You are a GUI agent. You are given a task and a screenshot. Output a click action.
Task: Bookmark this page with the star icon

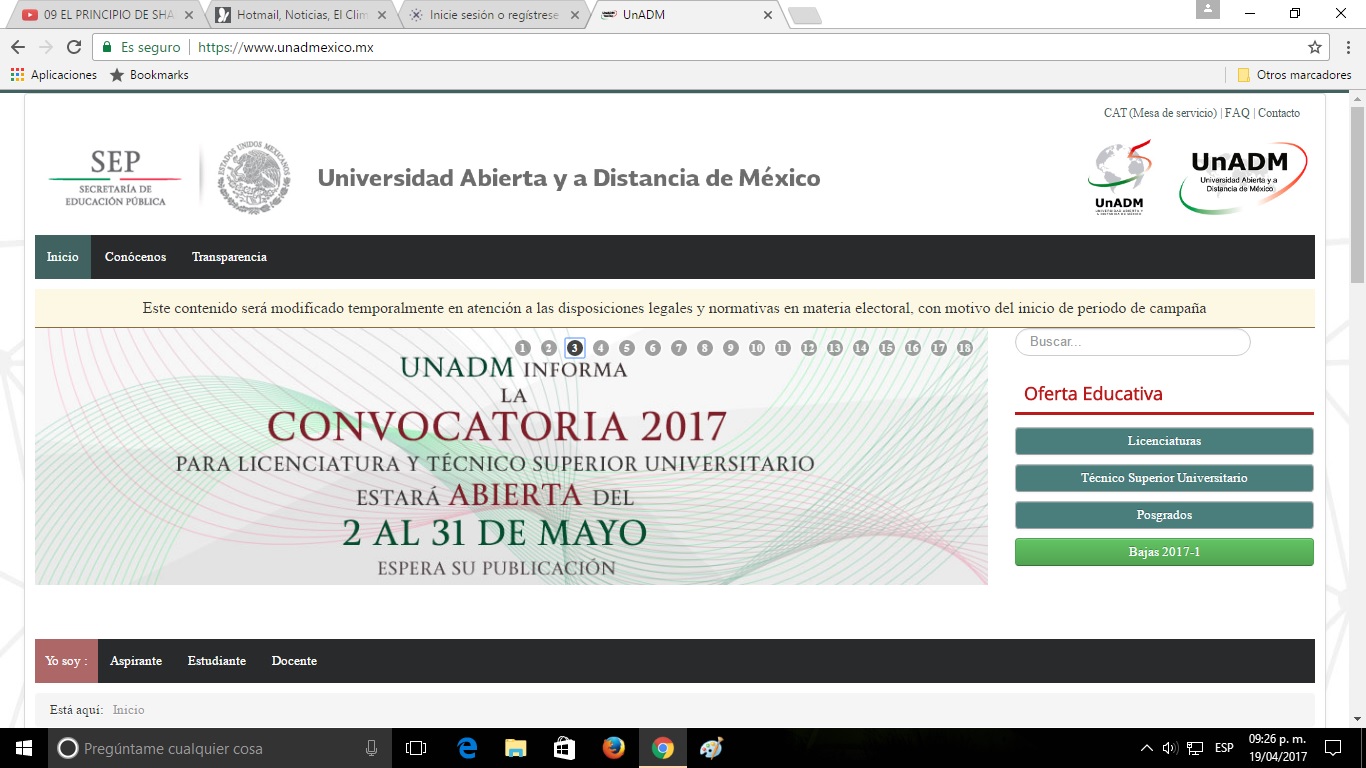coord(1315,47)
